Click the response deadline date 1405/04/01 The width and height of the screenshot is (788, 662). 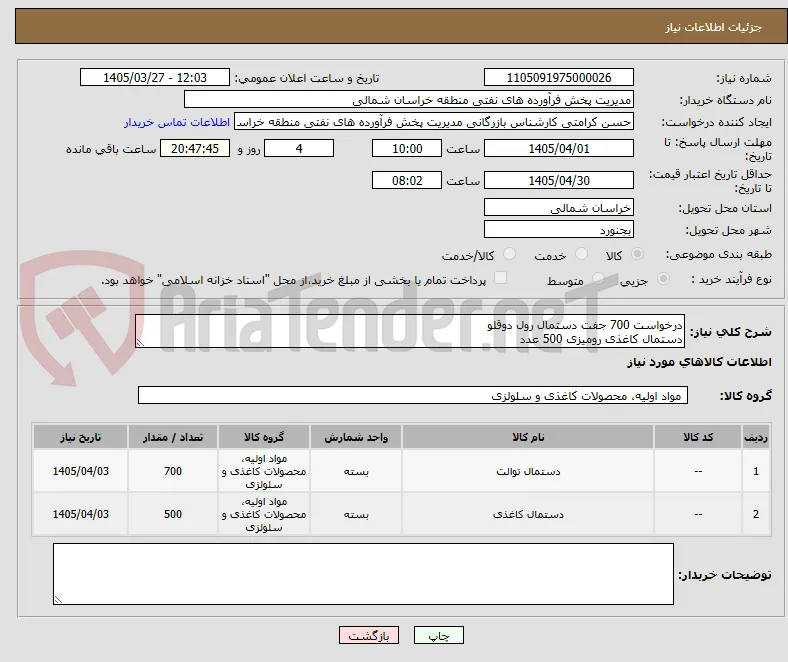(x=558, y=148)
